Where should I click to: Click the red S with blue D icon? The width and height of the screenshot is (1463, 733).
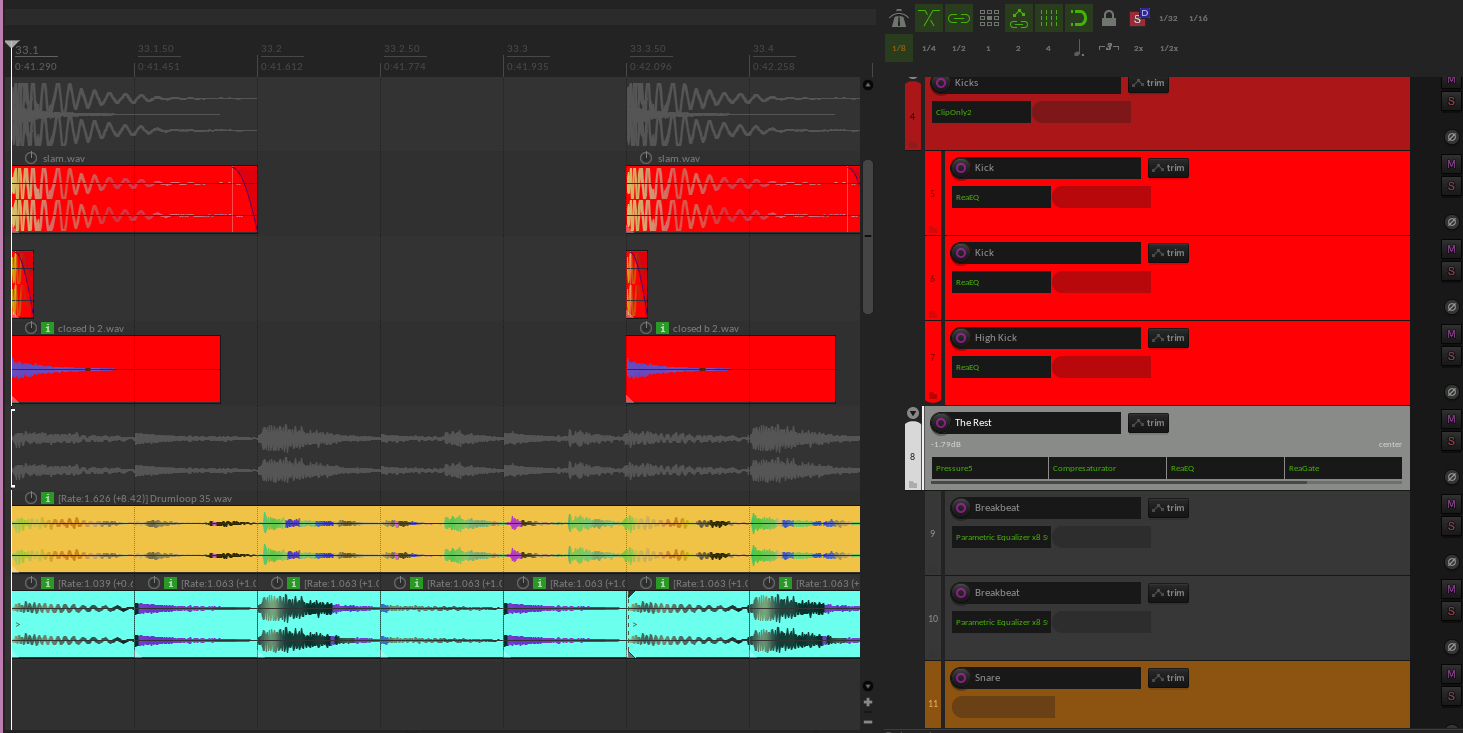pos(1138,18)
